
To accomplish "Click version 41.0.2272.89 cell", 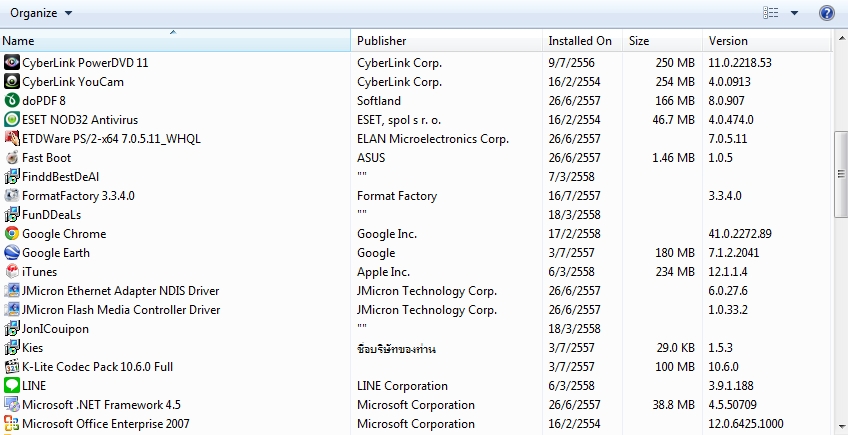I will pyautogui.click(x=740, y=234).
